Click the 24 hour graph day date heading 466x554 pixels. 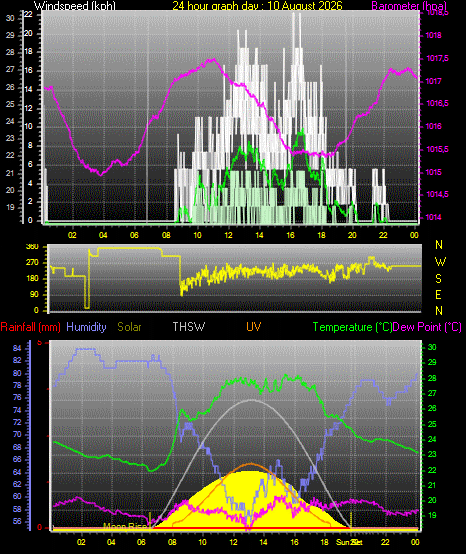coord(258,6)
